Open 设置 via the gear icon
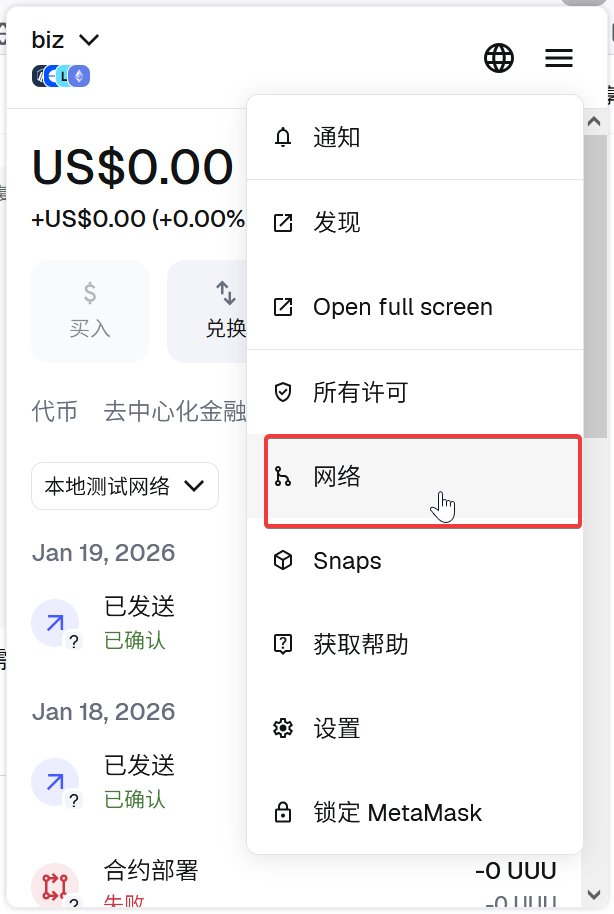 [x=283, y=729]
